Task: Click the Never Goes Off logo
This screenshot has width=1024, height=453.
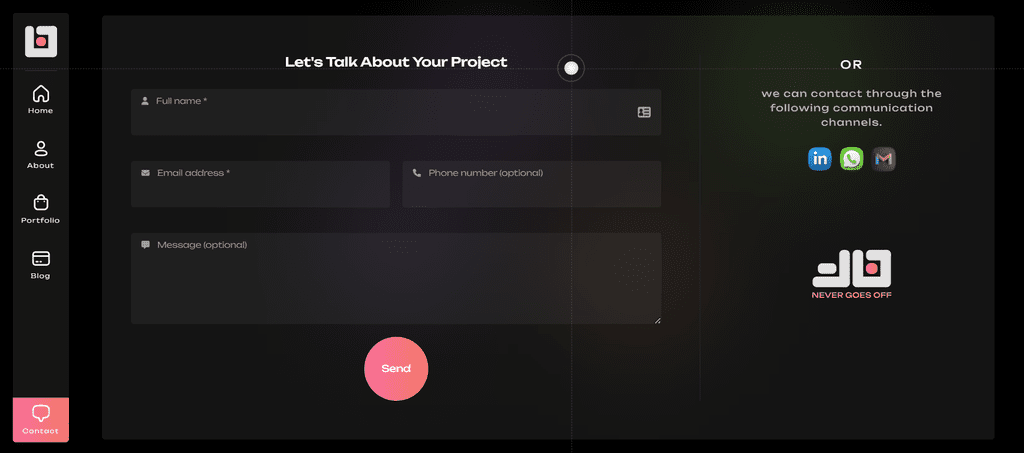Action: [852, 274]
